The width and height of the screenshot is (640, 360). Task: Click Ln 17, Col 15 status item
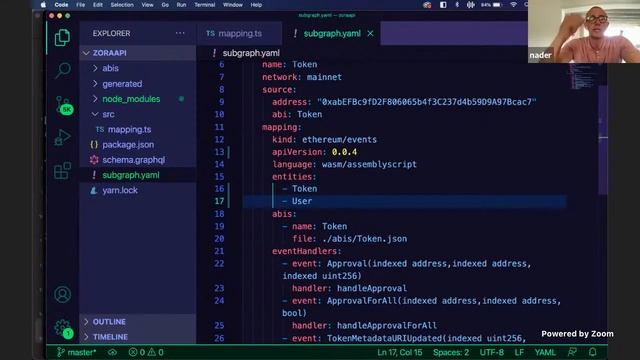[400, 352]
